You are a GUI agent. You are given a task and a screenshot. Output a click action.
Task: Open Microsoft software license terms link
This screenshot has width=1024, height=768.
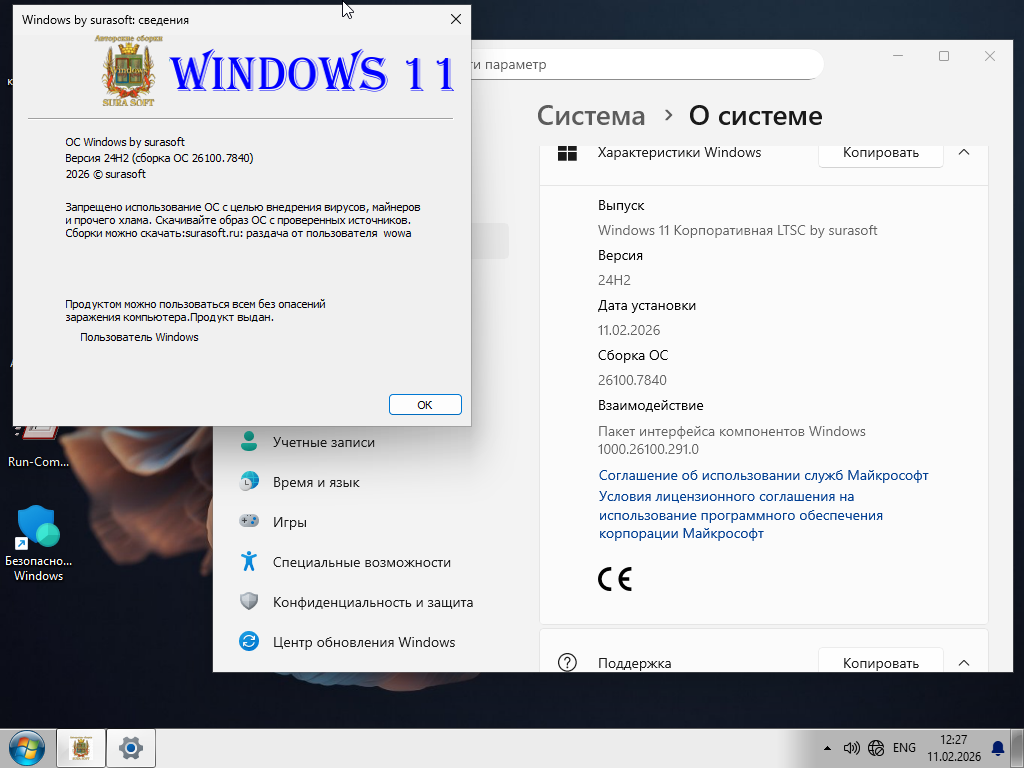(741, 515)
